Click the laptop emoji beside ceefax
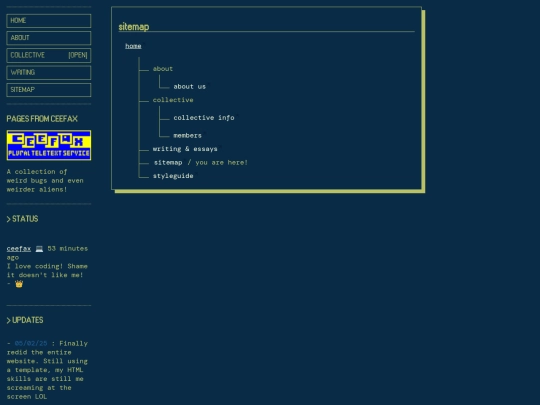 click(x=39, y=249)
